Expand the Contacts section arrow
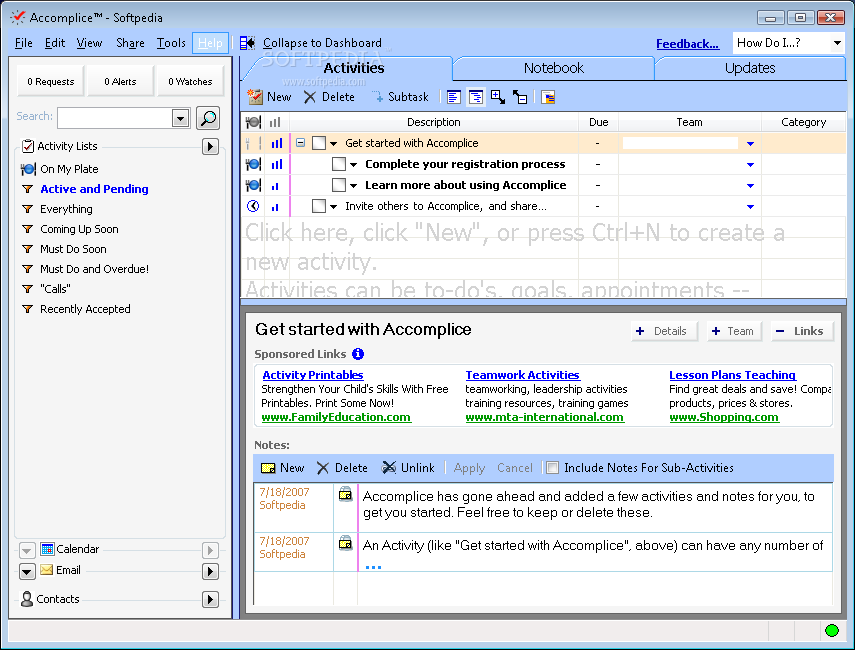This screenshot has height=650, width=855. 210,599
